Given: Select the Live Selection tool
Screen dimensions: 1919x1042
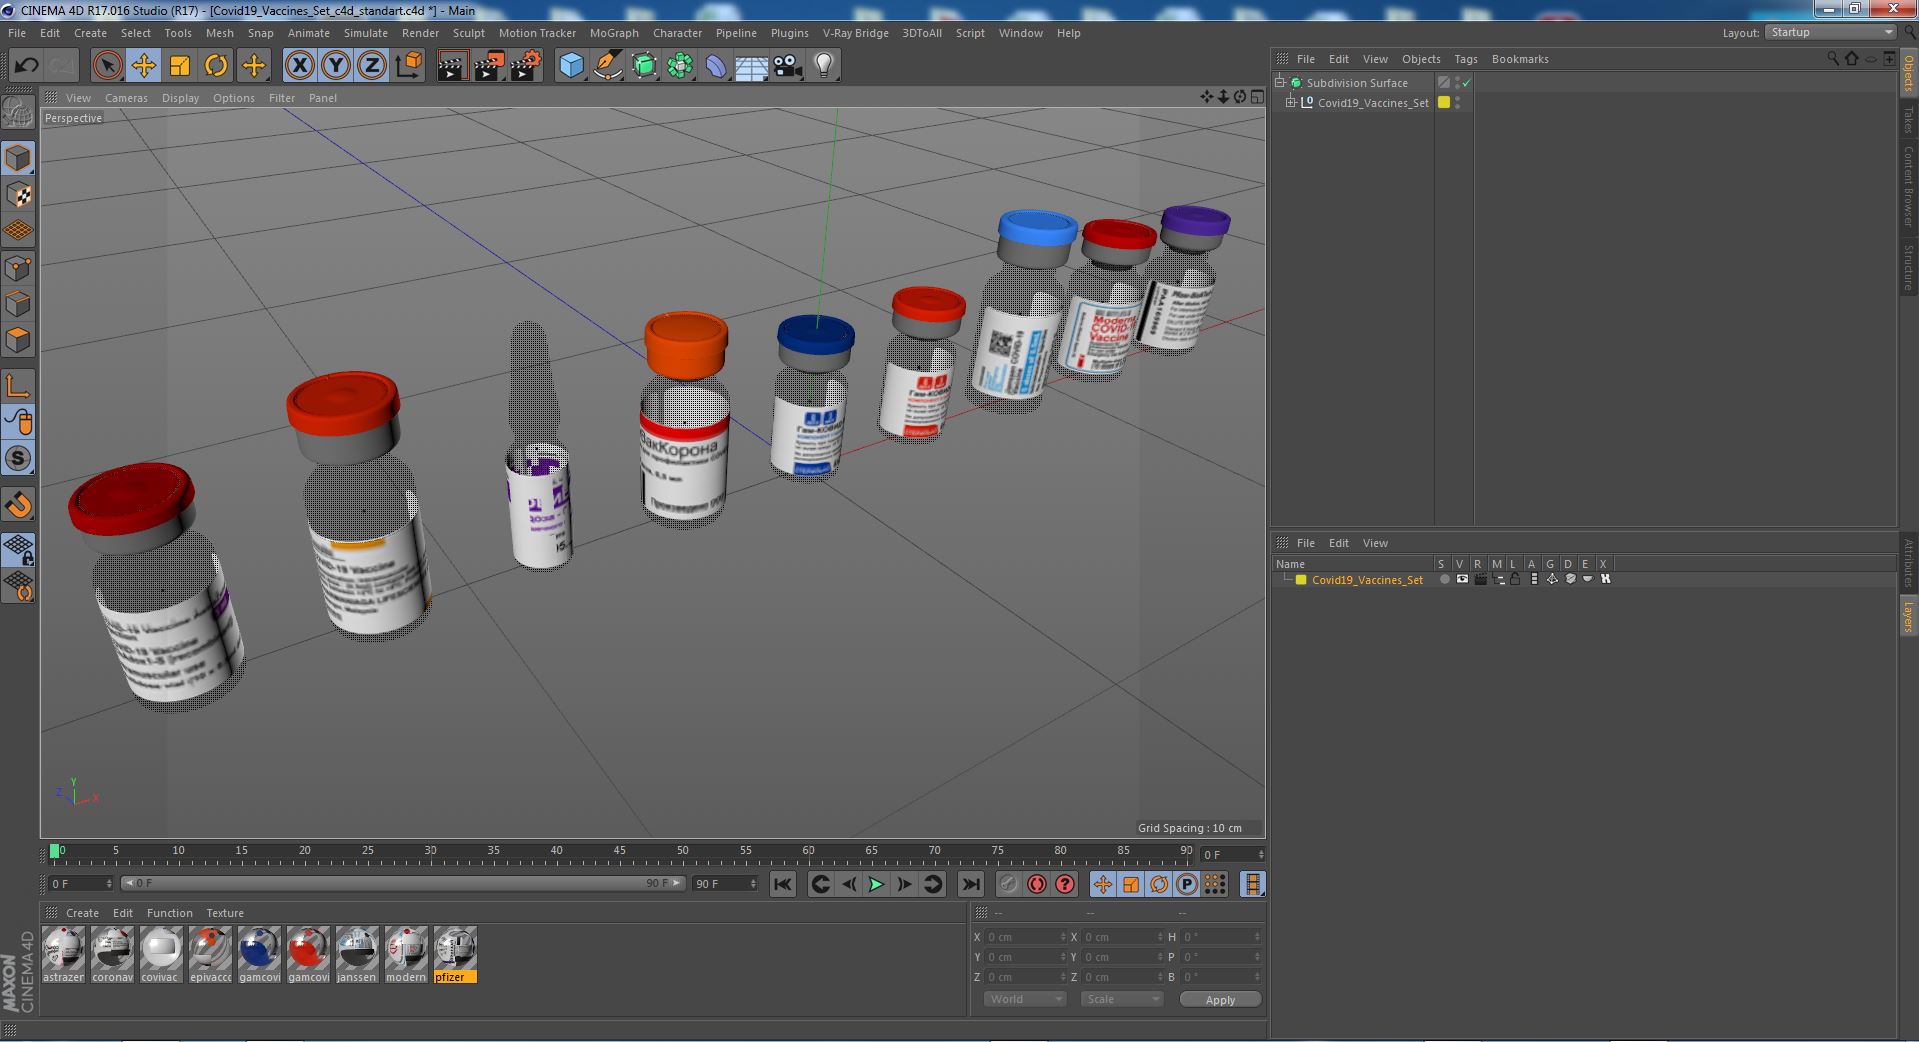Looking at the screenshot, I should click(x=107, y=66).
